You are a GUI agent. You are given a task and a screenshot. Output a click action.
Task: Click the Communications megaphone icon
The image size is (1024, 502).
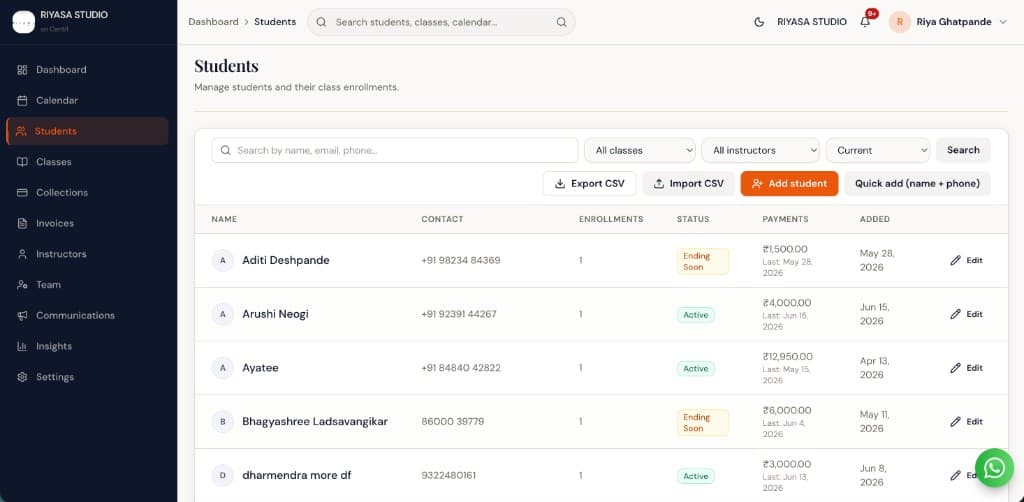coord(22,315)
